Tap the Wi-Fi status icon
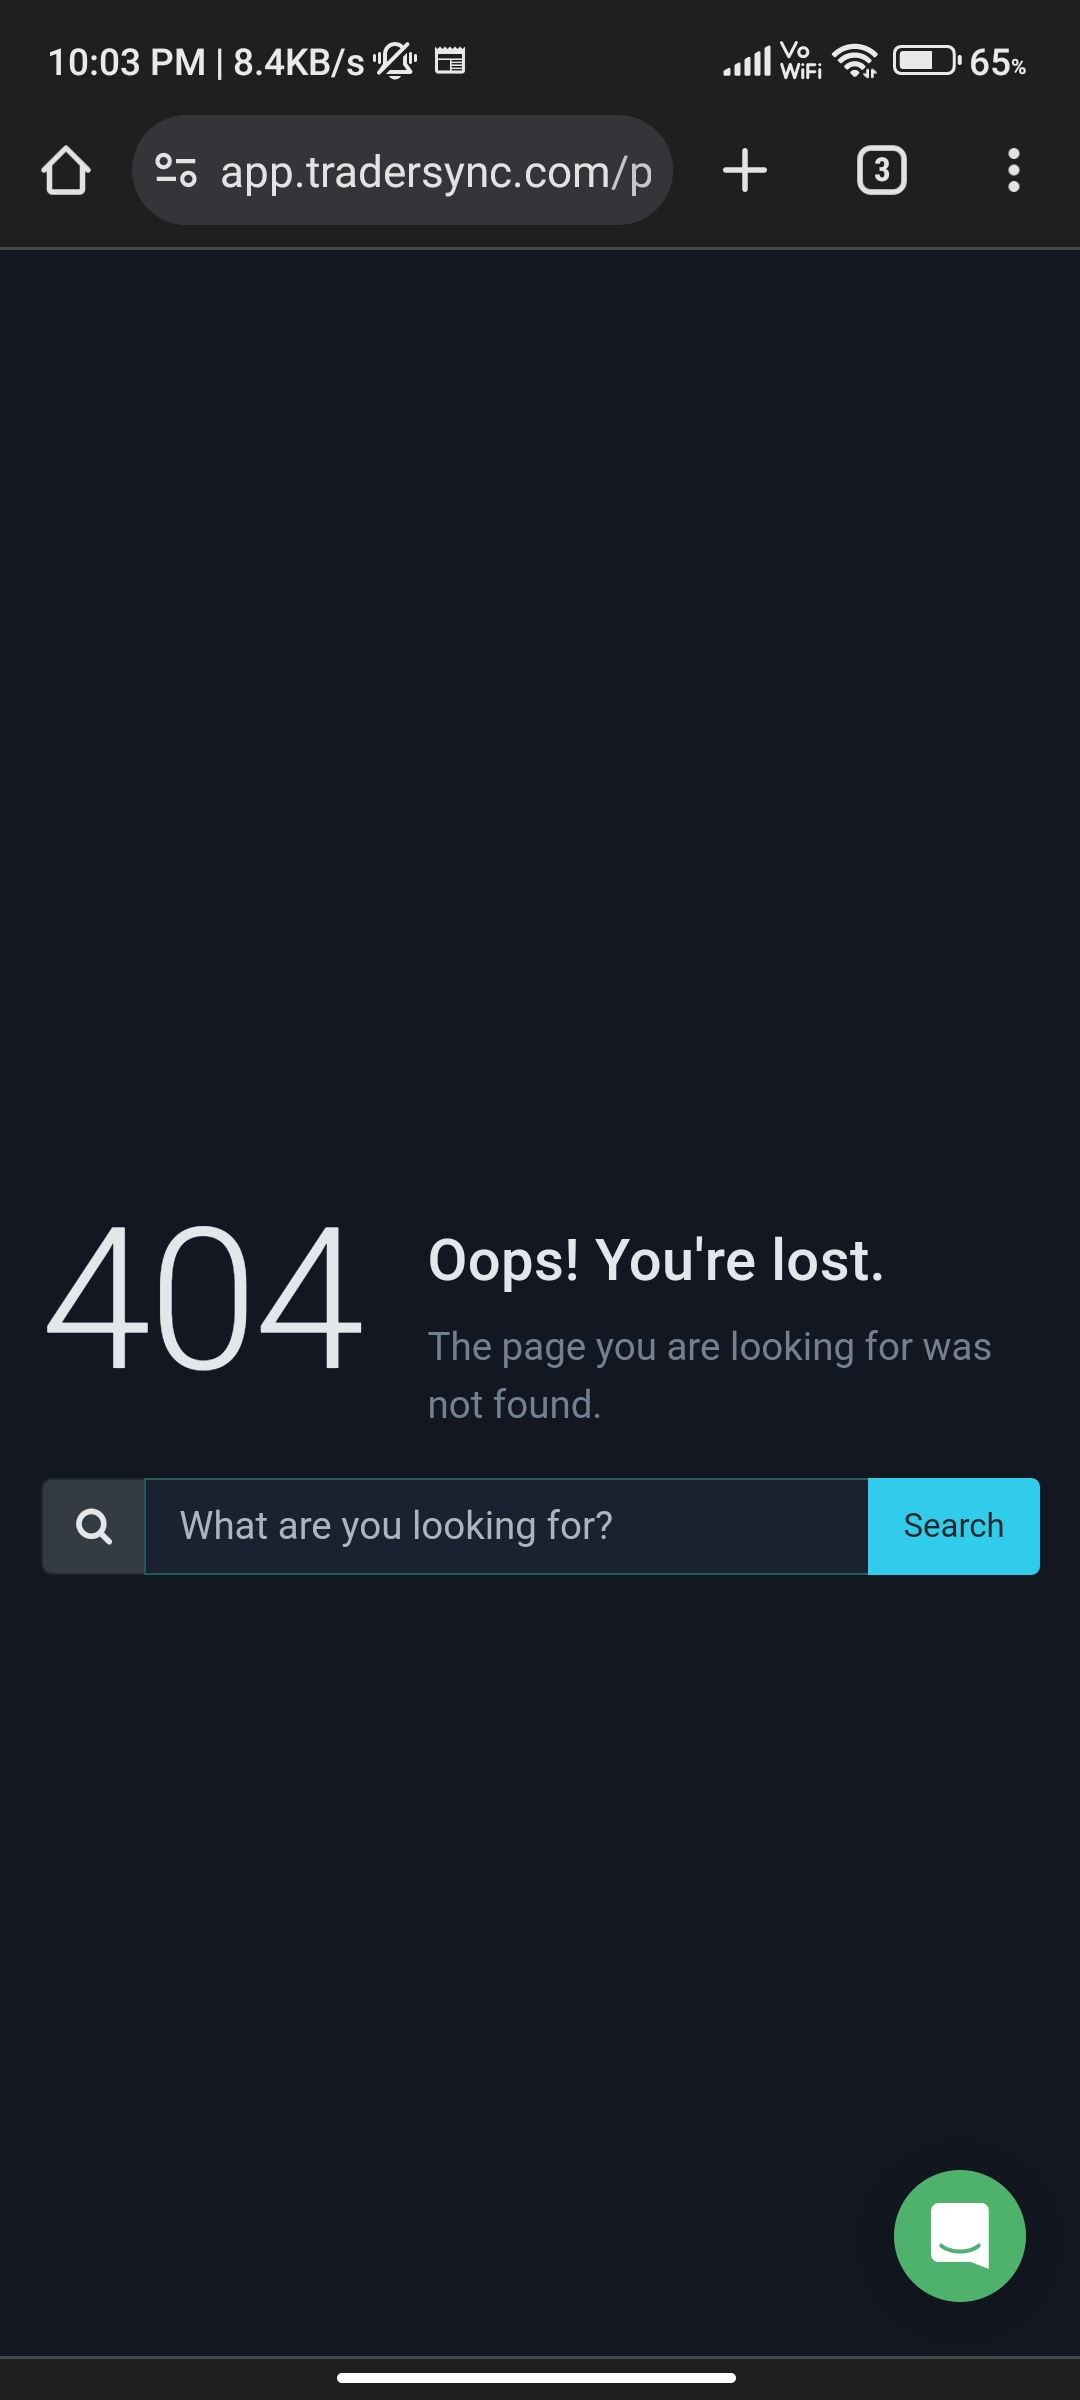 click(855, 61)
